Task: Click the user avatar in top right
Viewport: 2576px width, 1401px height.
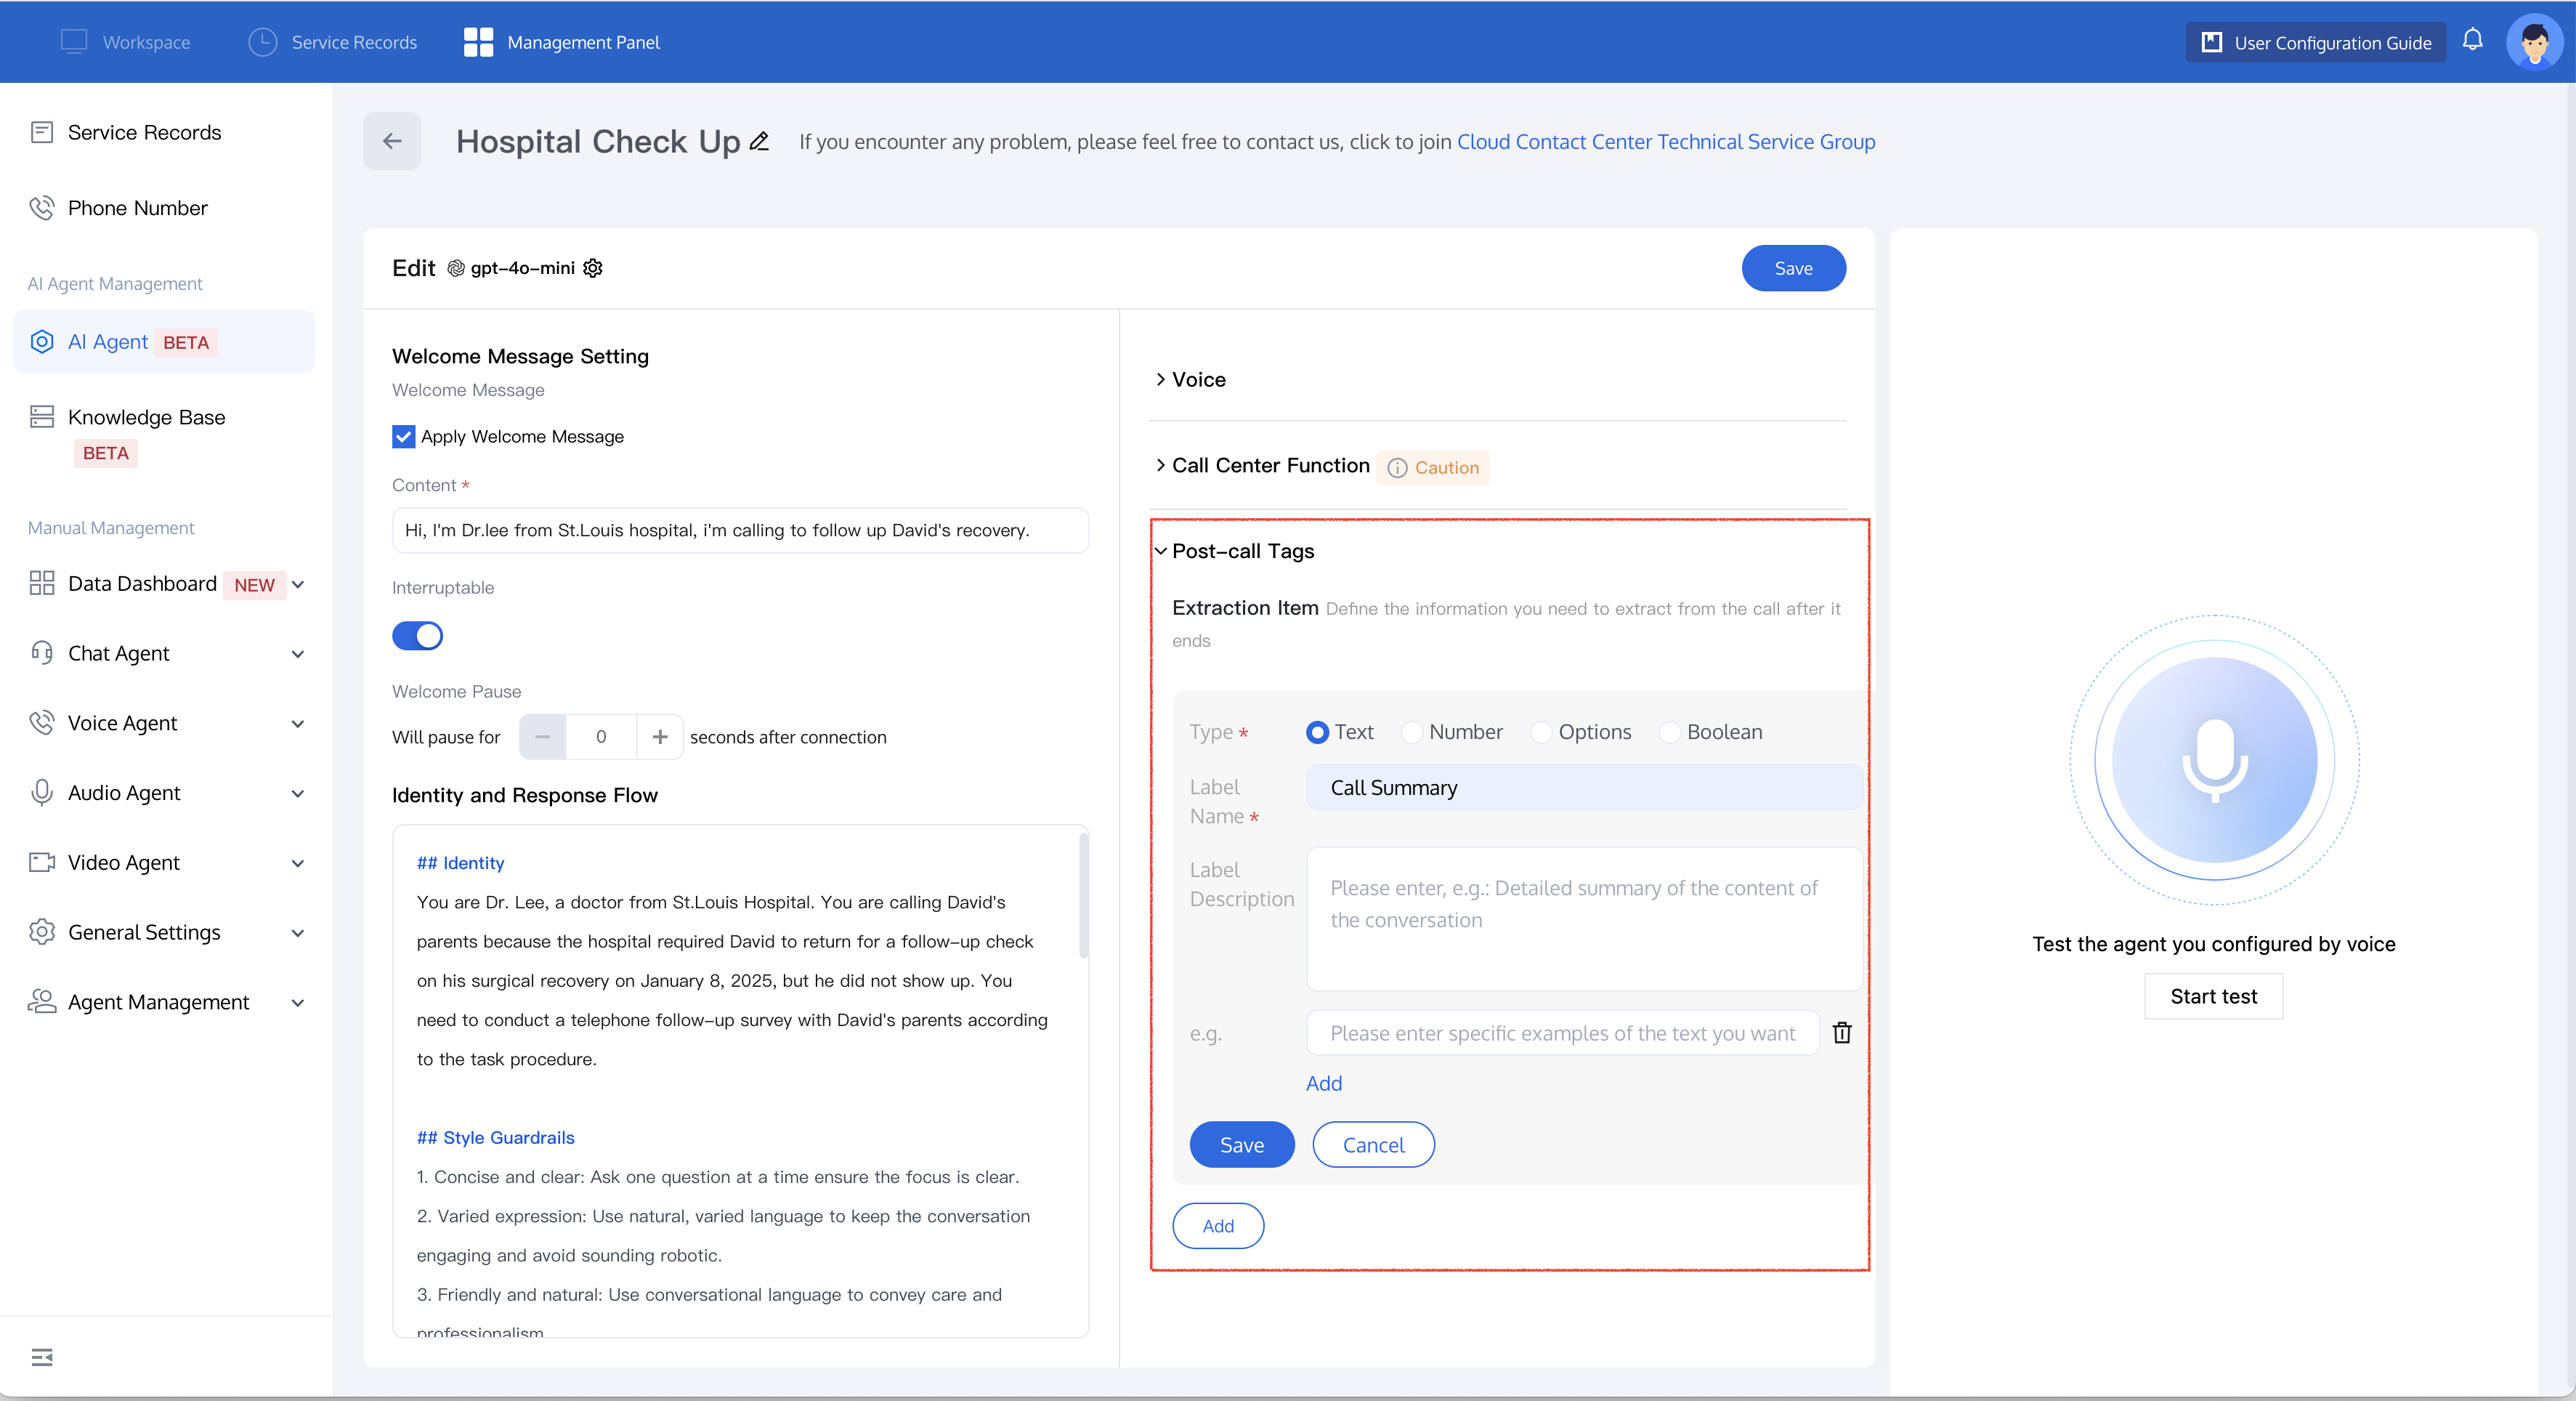Action: click(2534, 42)
